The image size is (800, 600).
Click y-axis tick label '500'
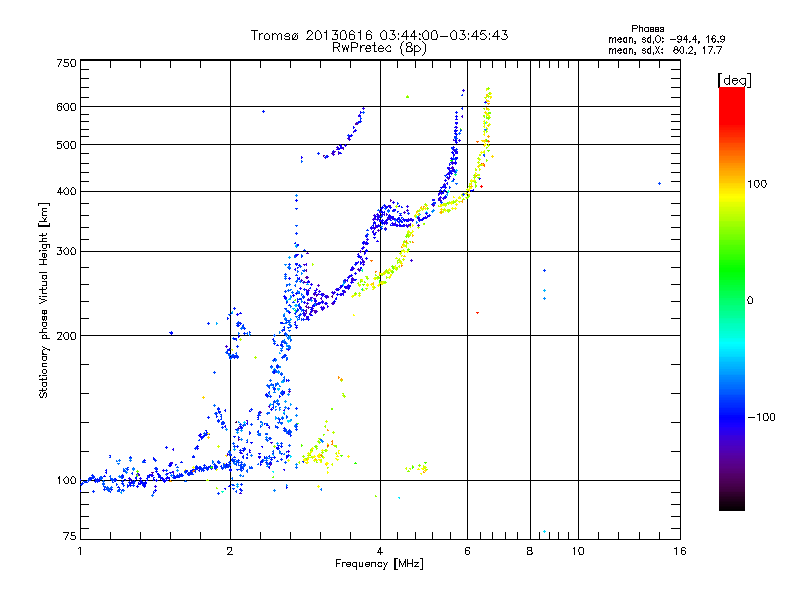pos(66,145)
